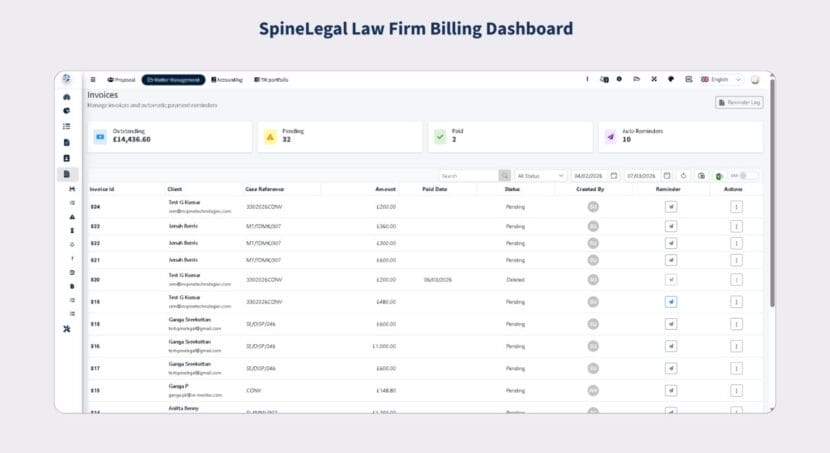This screenshot has height=453, width=830.
Task: Open the calendar picker for 07/03/2026 date
Action: coord(667,176)
